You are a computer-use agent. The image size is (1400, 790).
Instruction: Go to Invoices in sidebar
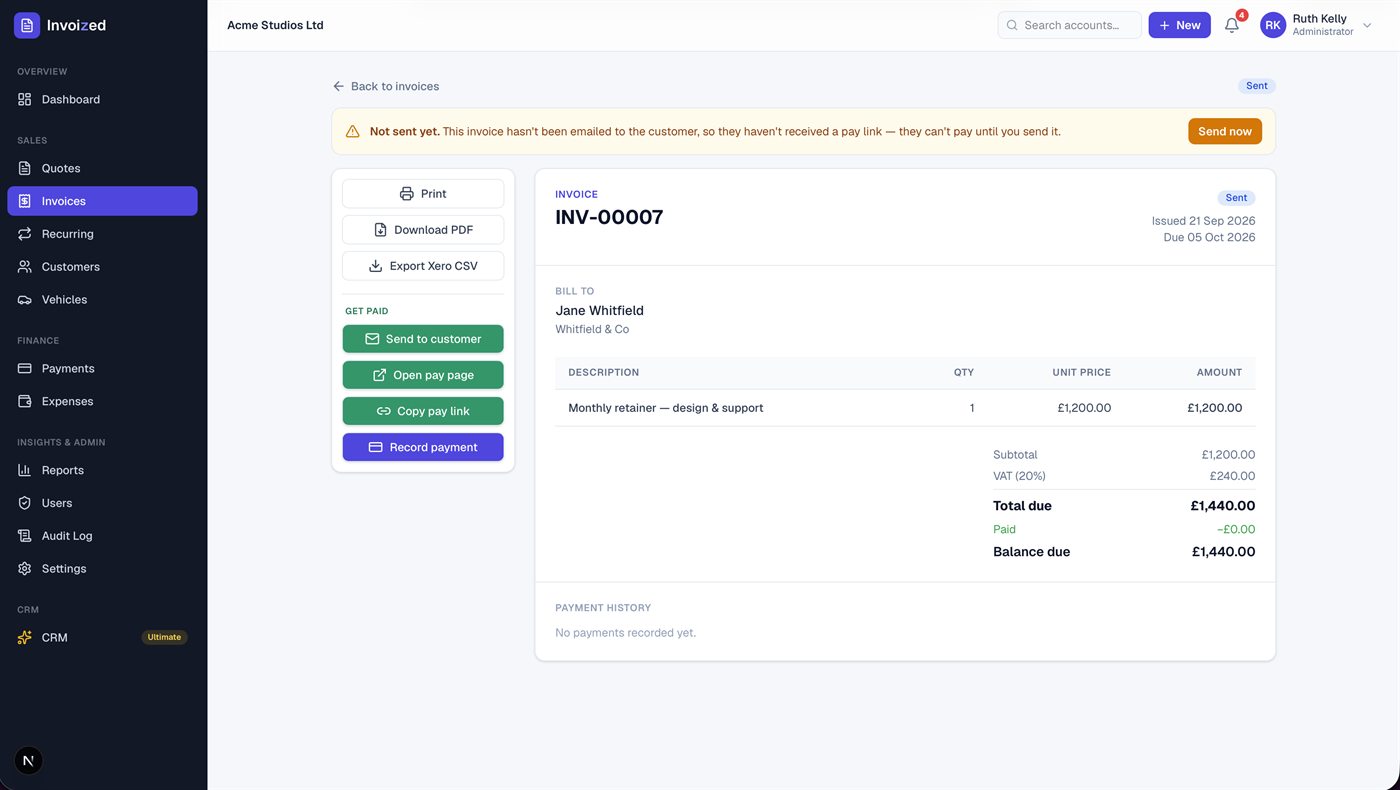(102, 201)
